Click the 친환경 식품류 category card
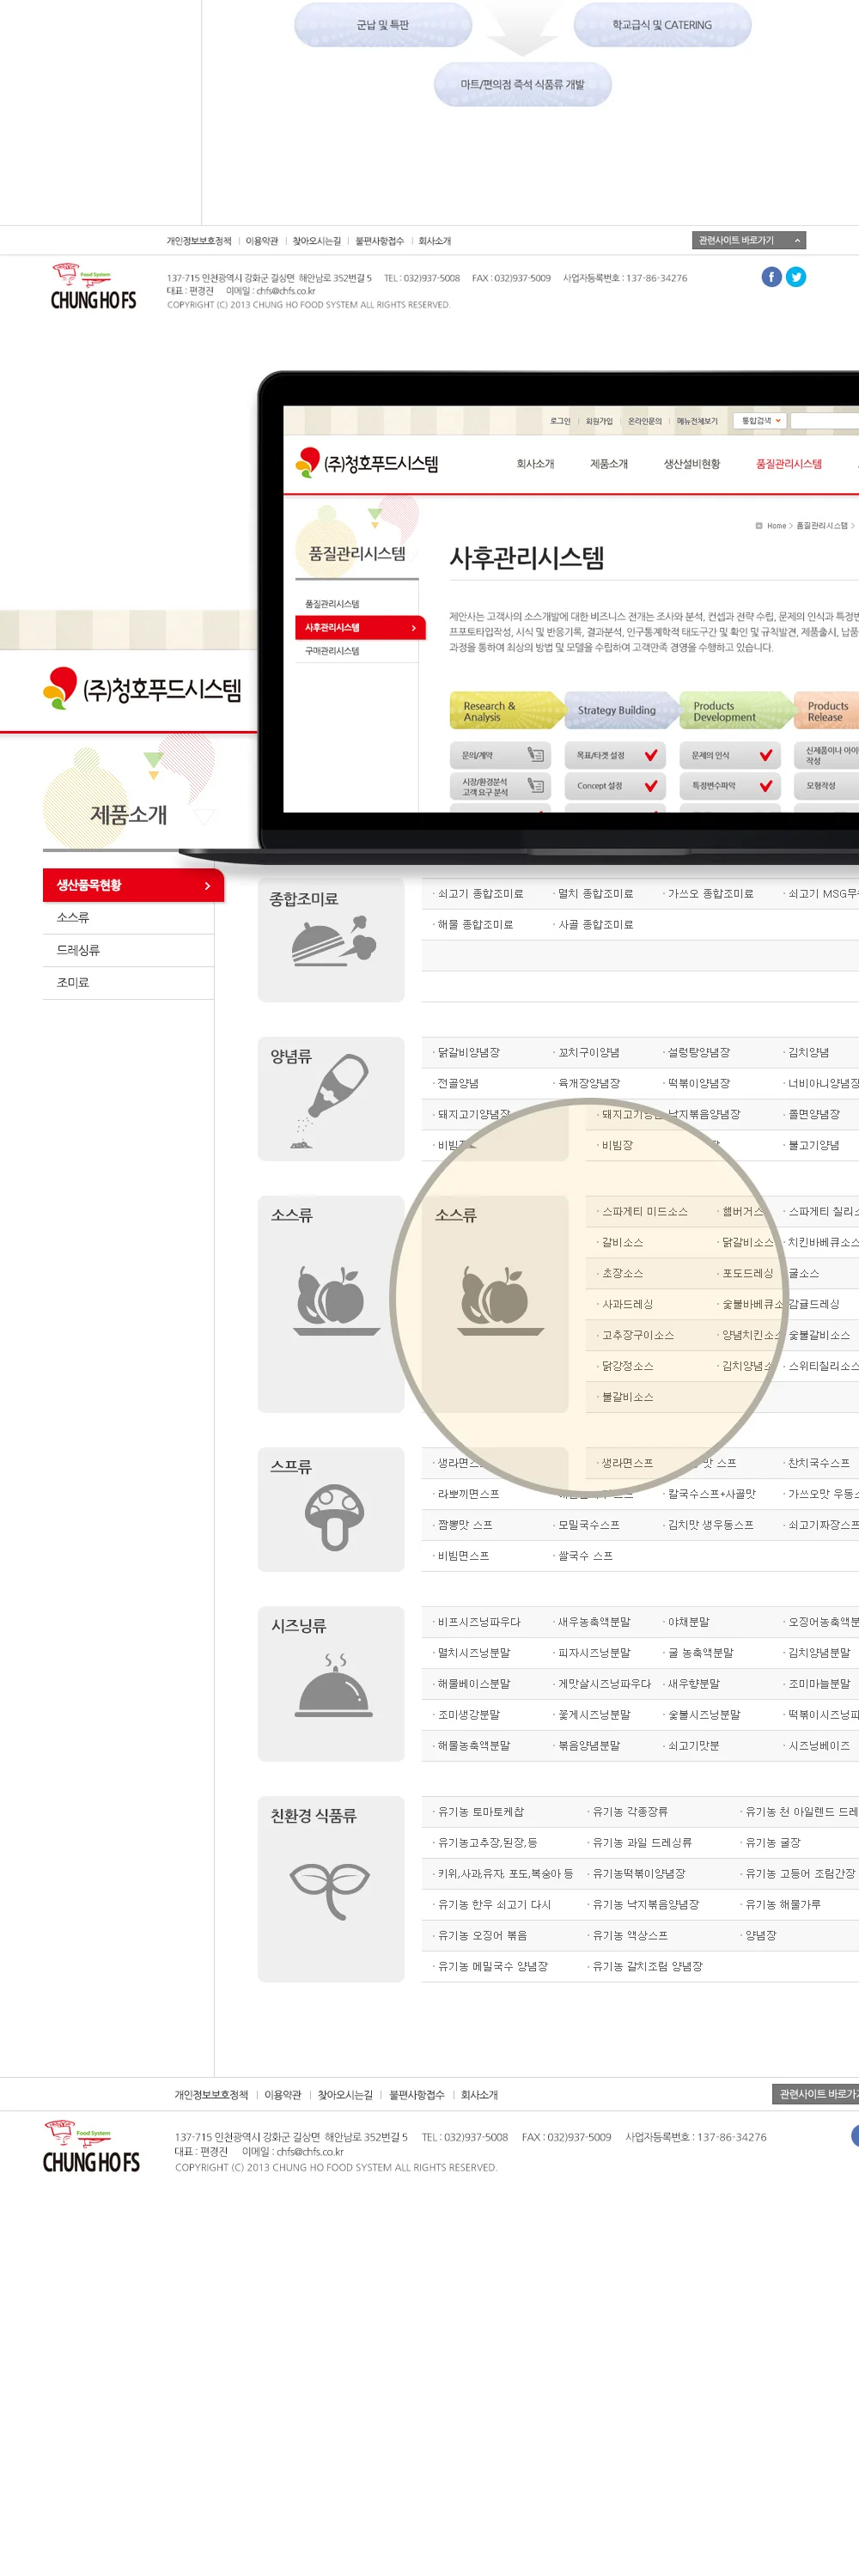The height and width of the screenshot is (2576, 859). [331, 1889]
